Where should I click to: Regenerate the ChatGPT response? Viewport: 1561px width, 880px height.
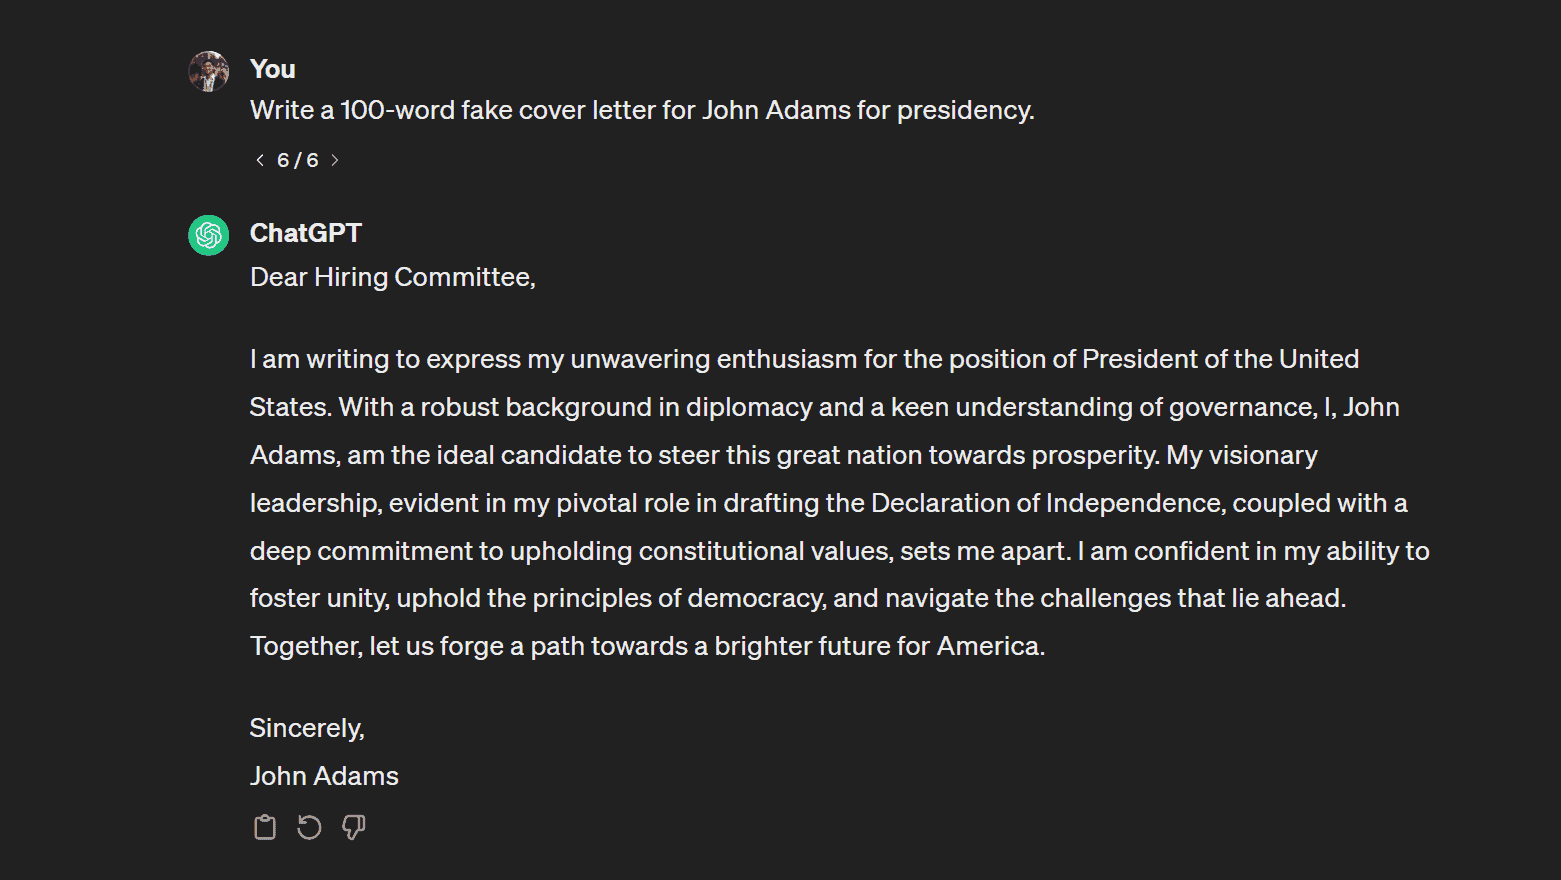pyautogui.click(x=309, y=827)
